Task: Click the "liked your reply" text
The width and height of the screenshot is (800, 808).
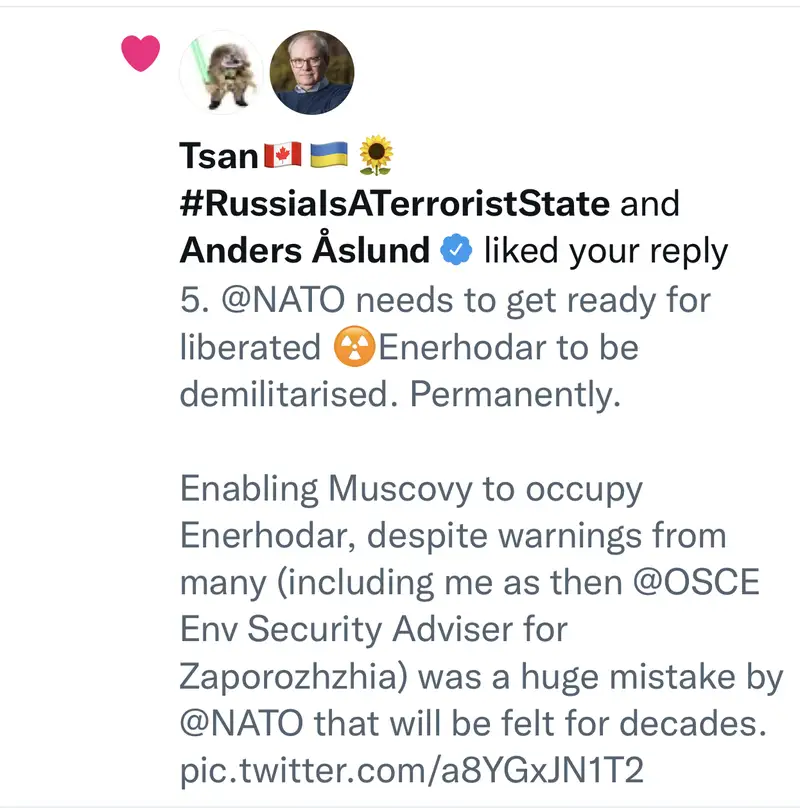Action: [x=605, y=251]
